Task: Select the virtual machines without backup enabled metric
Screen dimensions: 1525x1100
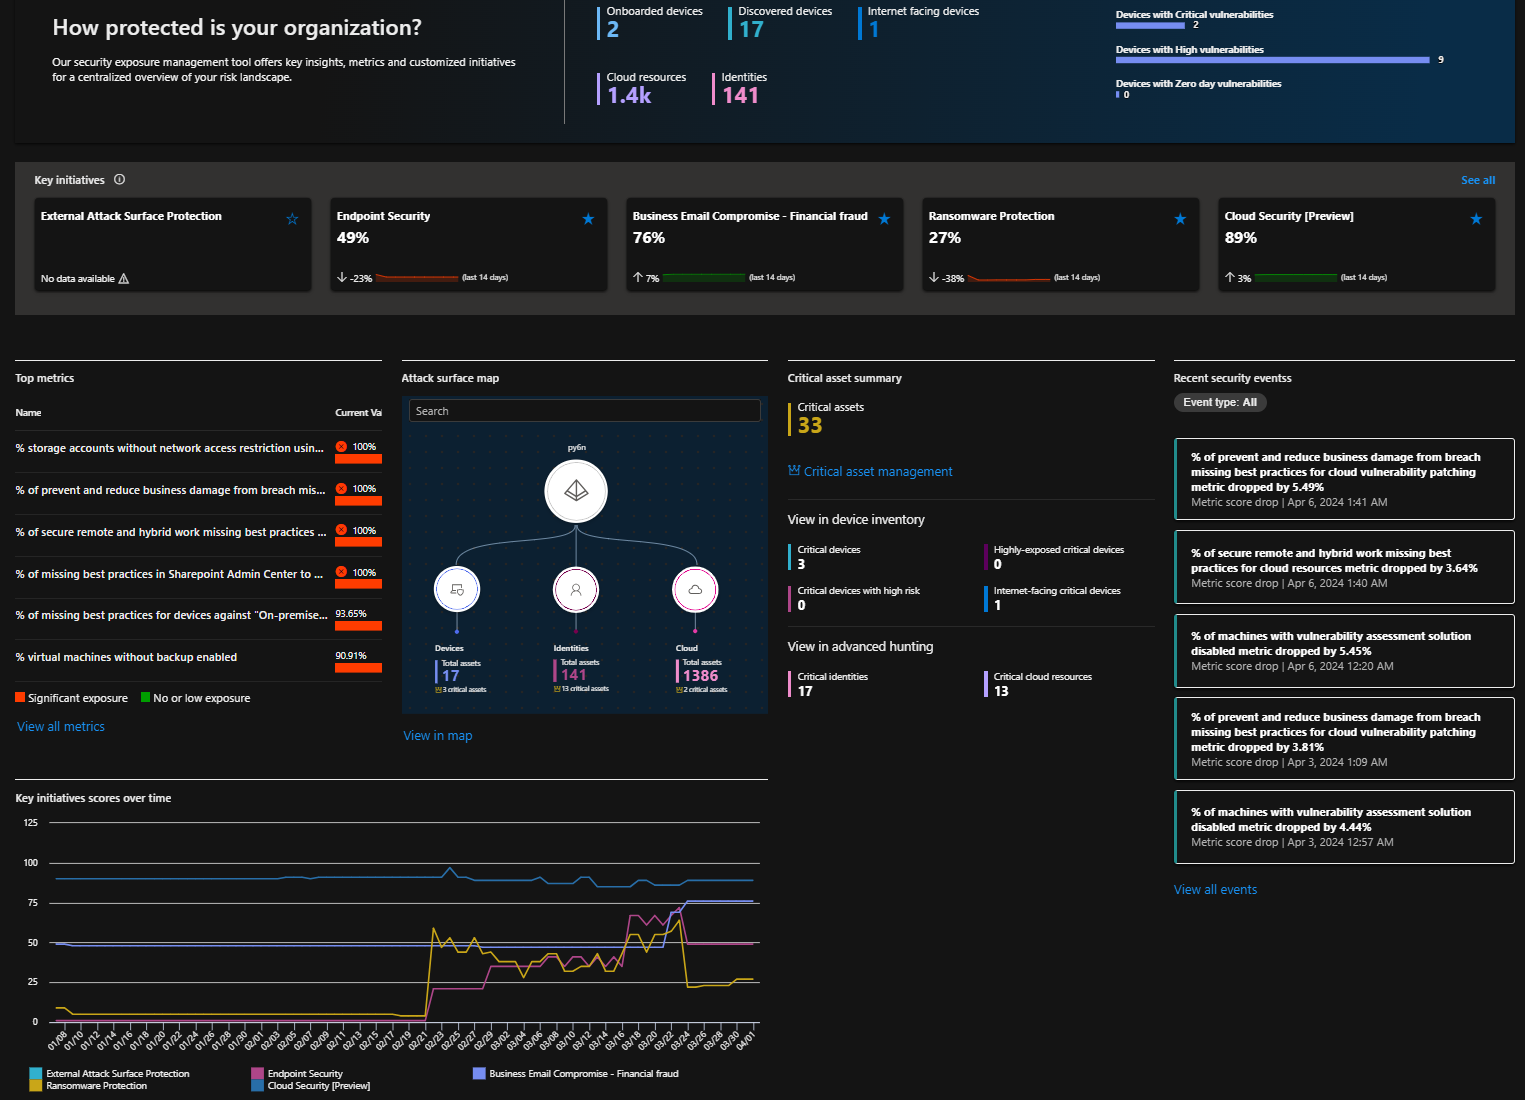Action: 127,657
